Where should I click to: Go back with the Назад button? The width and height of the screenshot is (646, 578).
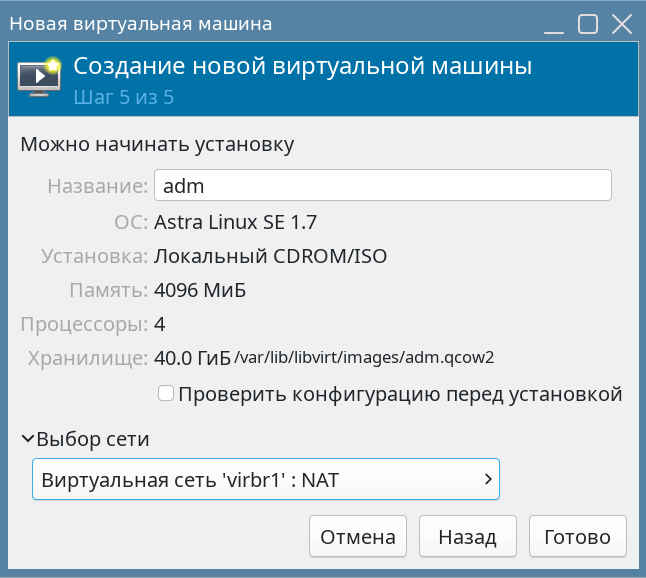(x=467, y=537)
